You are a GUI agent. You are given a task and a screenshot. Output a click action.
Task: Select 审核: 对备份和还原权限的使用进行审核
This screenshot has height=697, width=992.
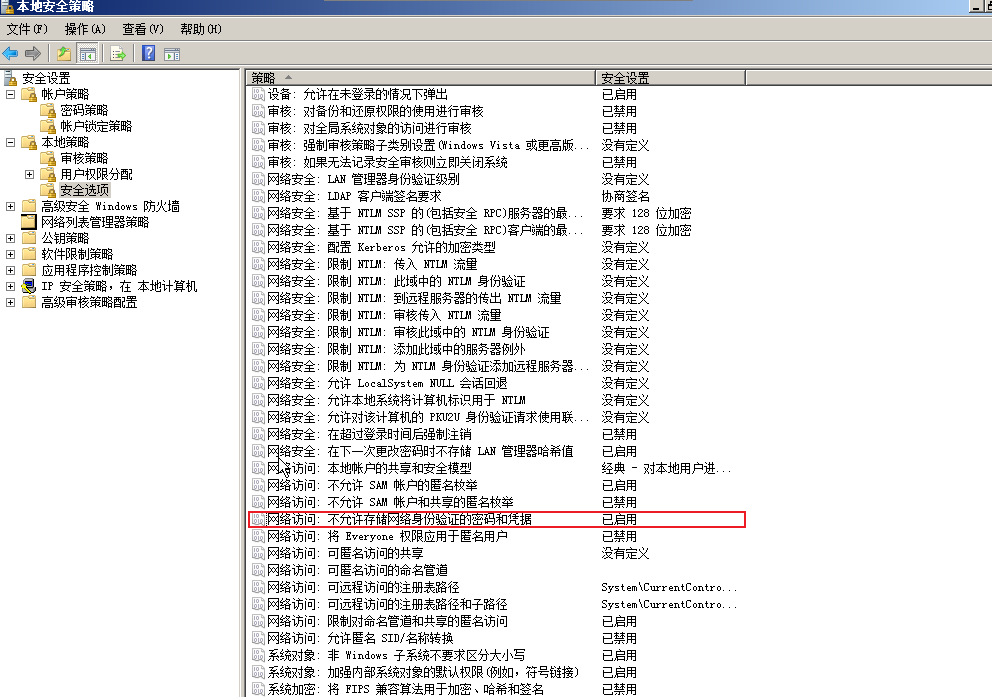[x=375, y=111]
